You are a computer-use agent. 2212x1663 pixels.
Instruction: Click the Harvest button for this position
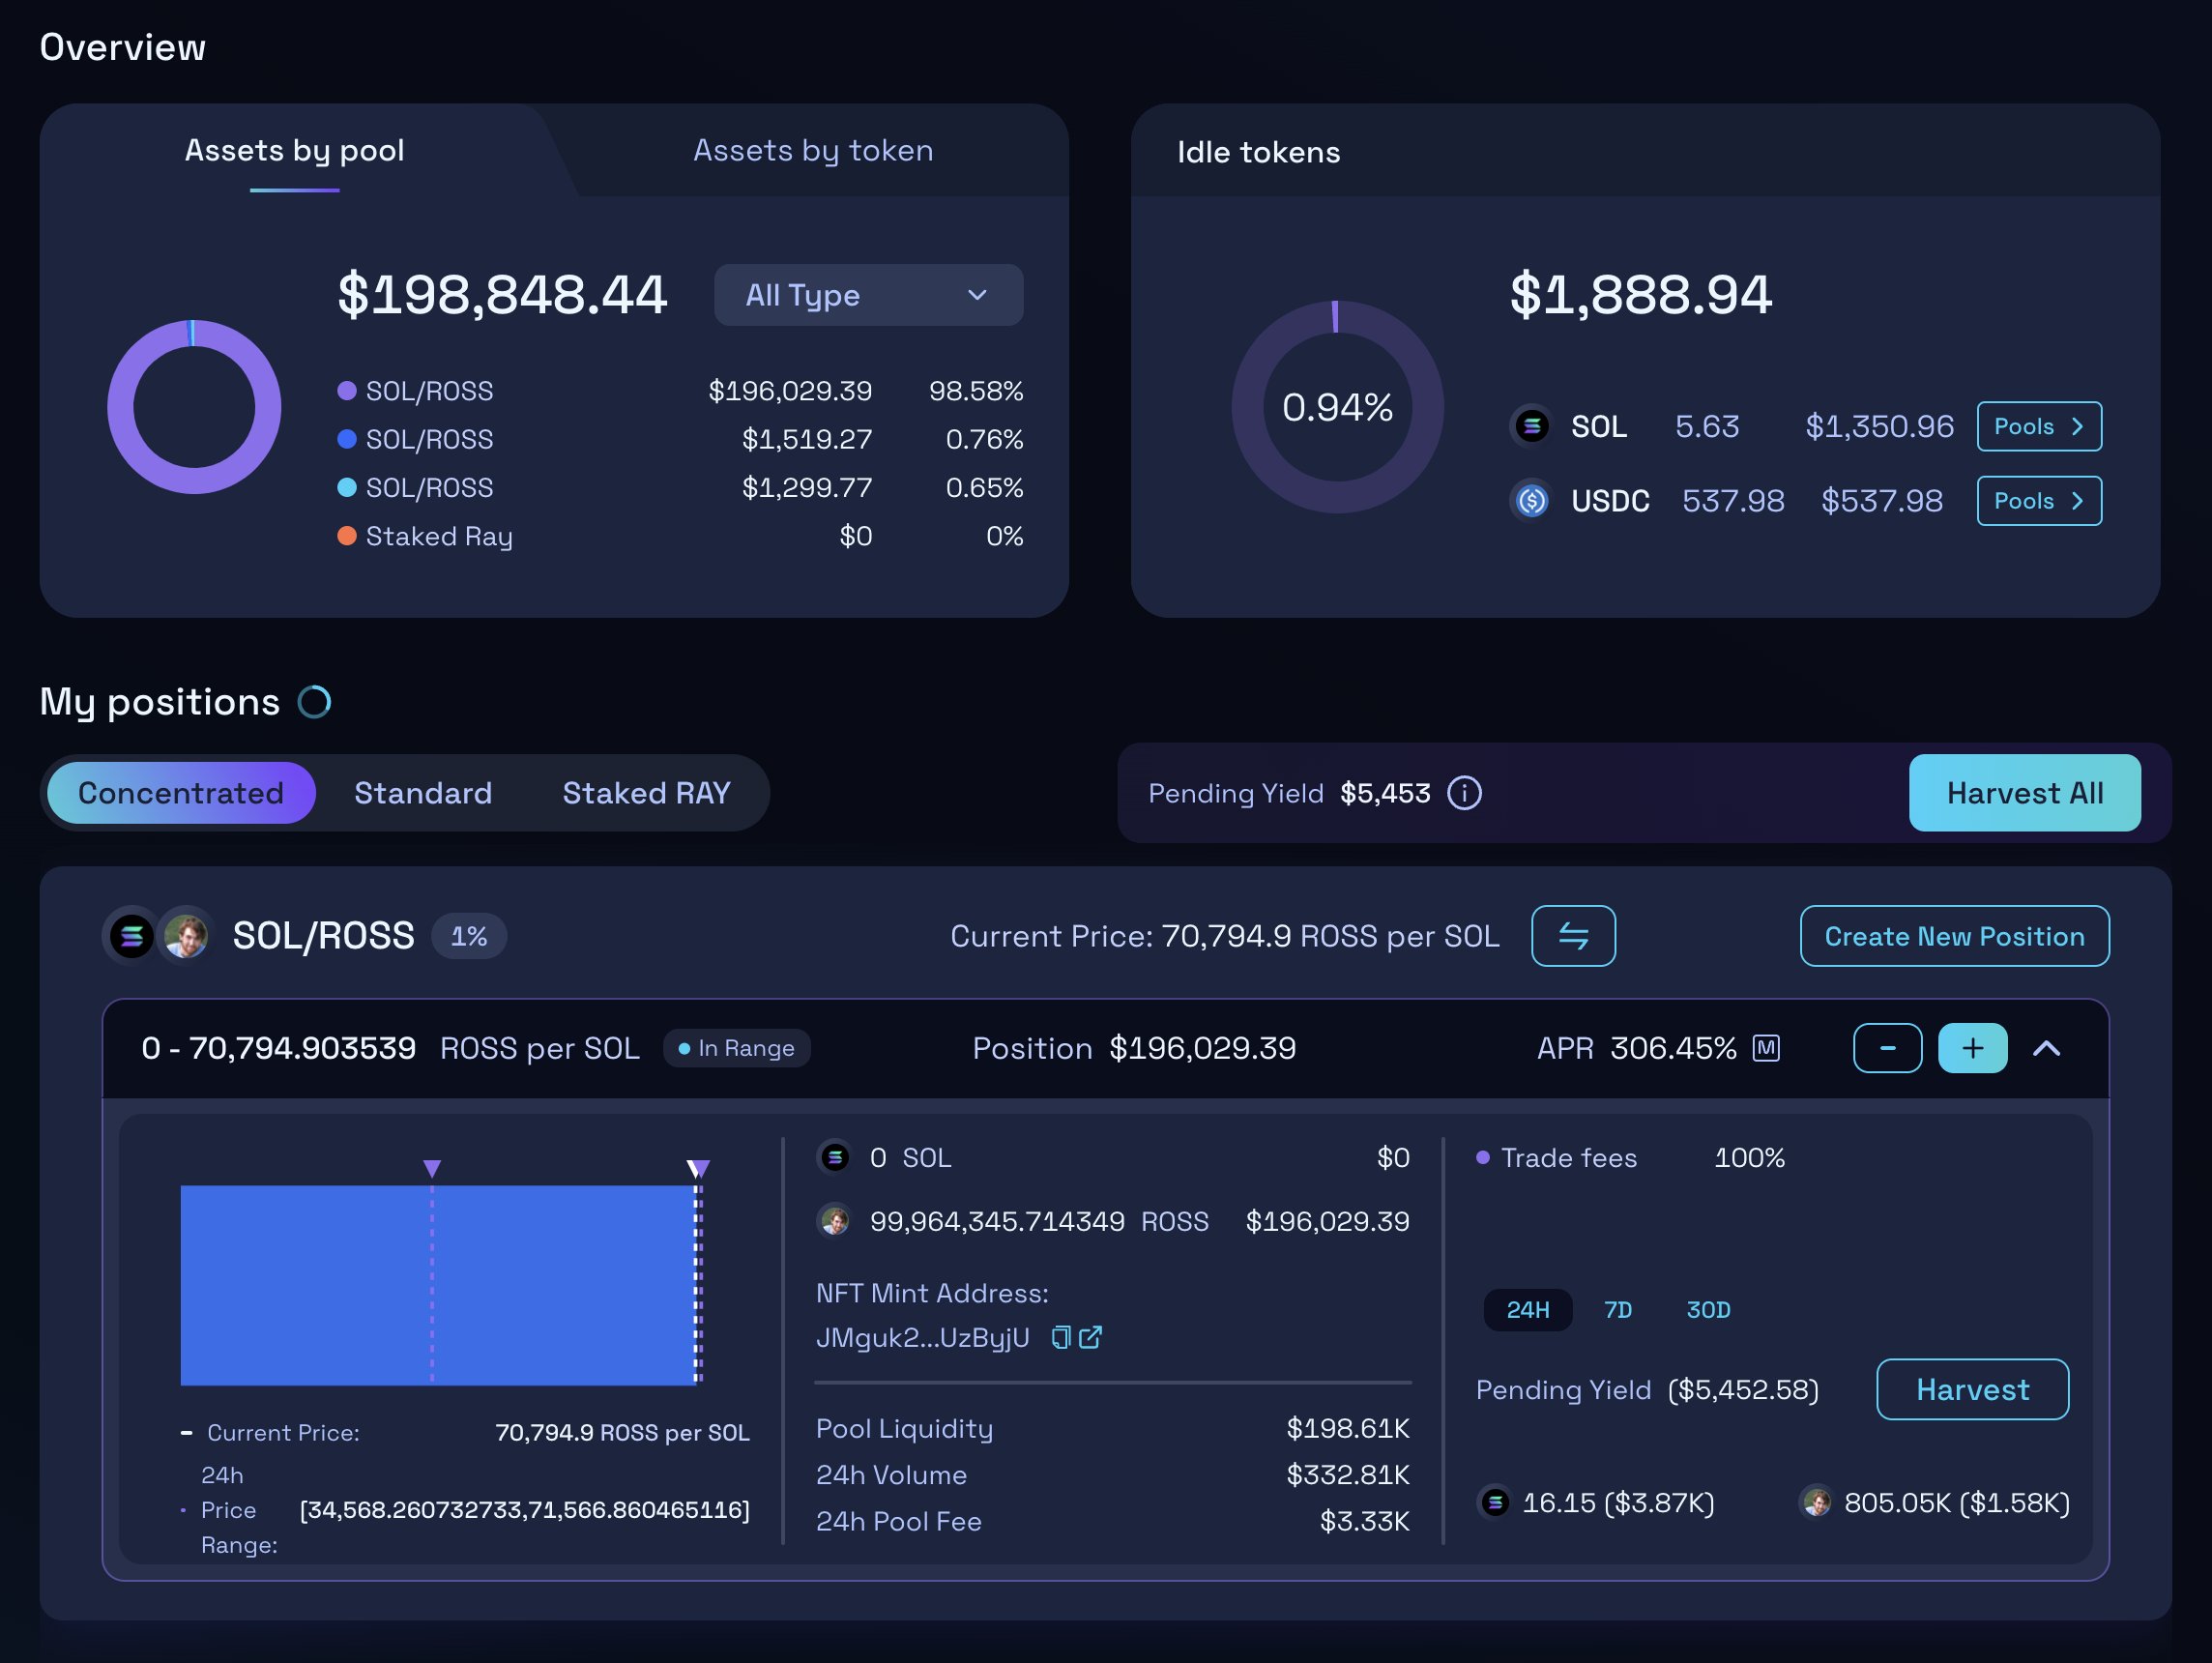tap(1972, 1389)
